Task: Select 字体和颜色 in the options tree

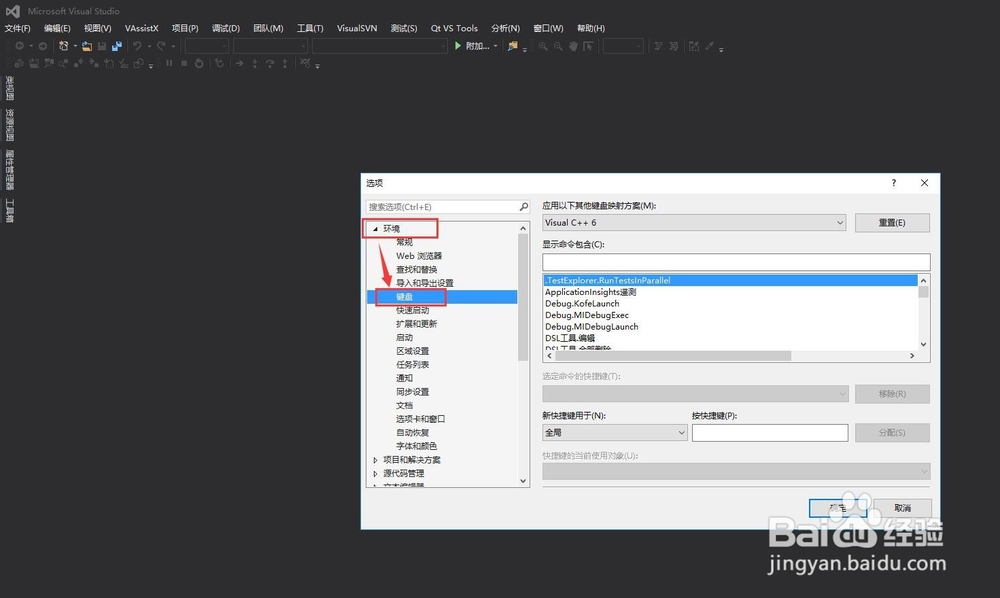Action: [416, 446]
